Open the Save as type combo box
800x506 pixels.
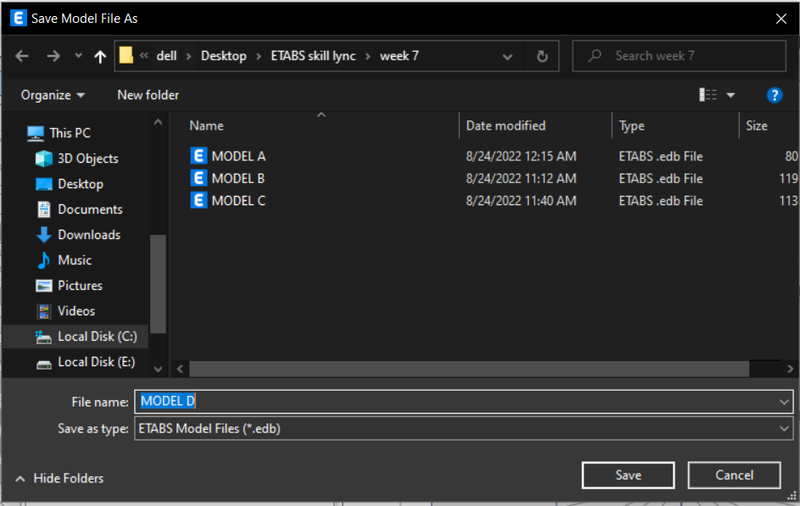(x=464, y=428)
